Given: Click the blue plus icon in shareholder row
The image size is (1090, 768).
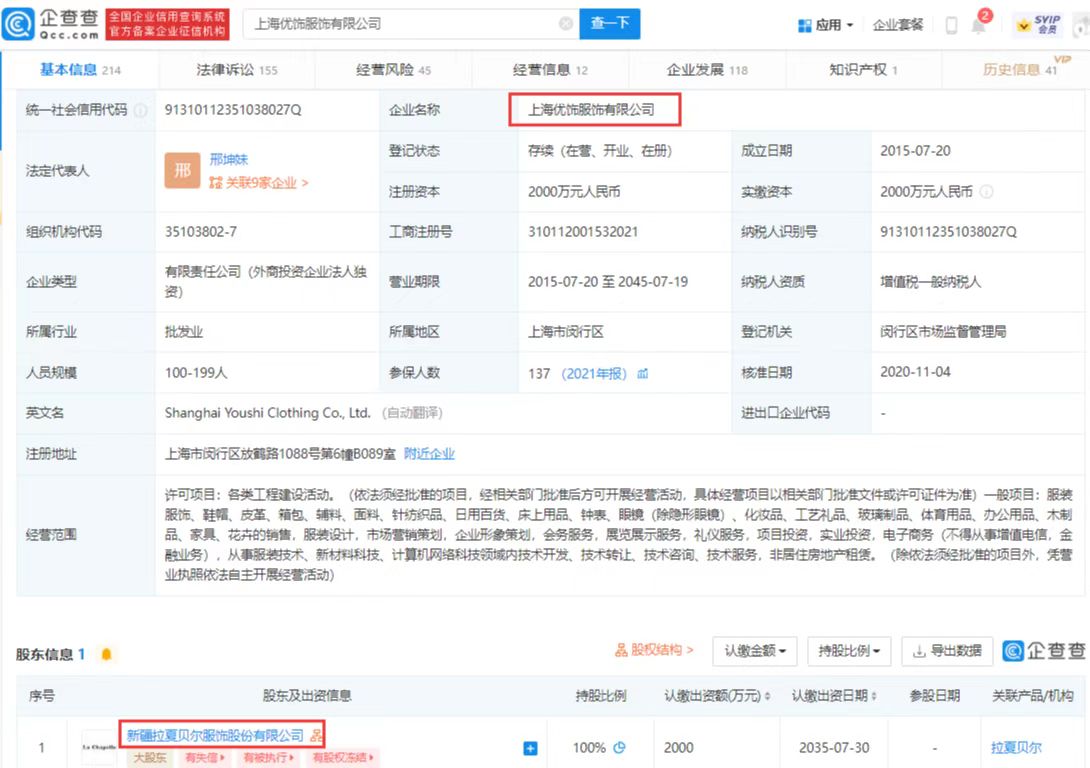Looking at the screenshot, I should 530,749.
